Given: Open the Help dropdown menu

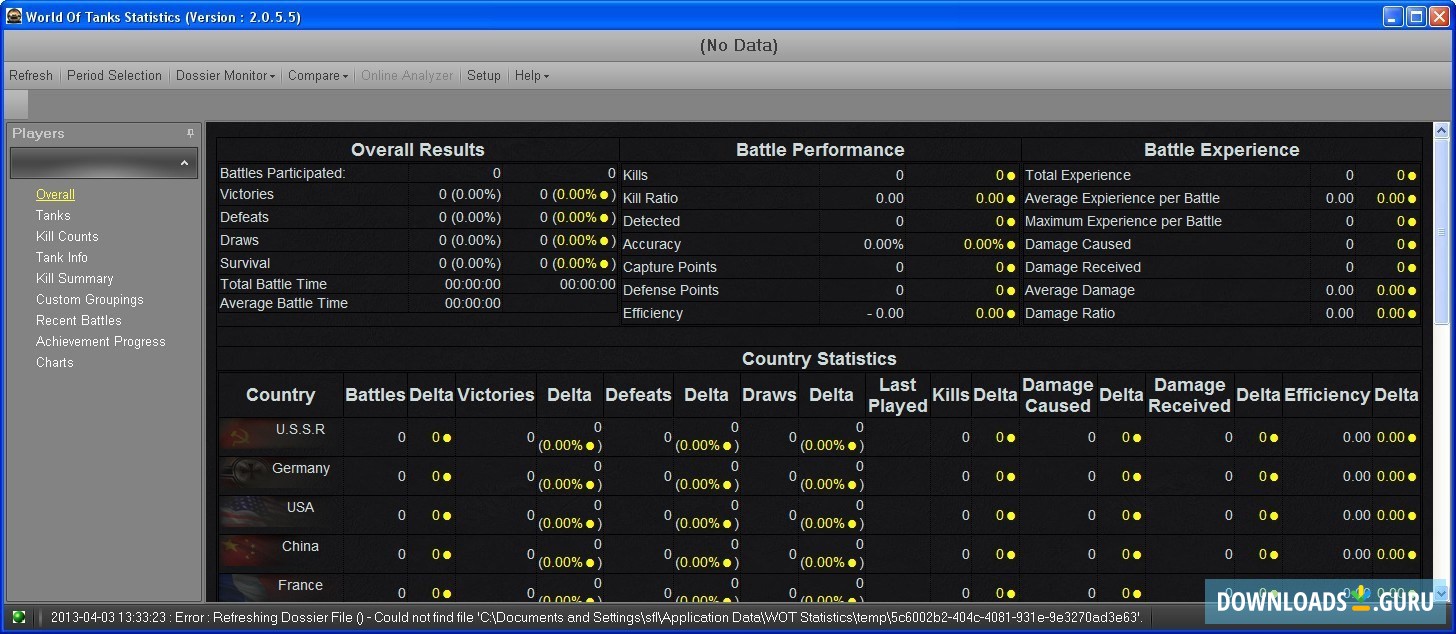Looking at the screenshot, I should [531, 75].
